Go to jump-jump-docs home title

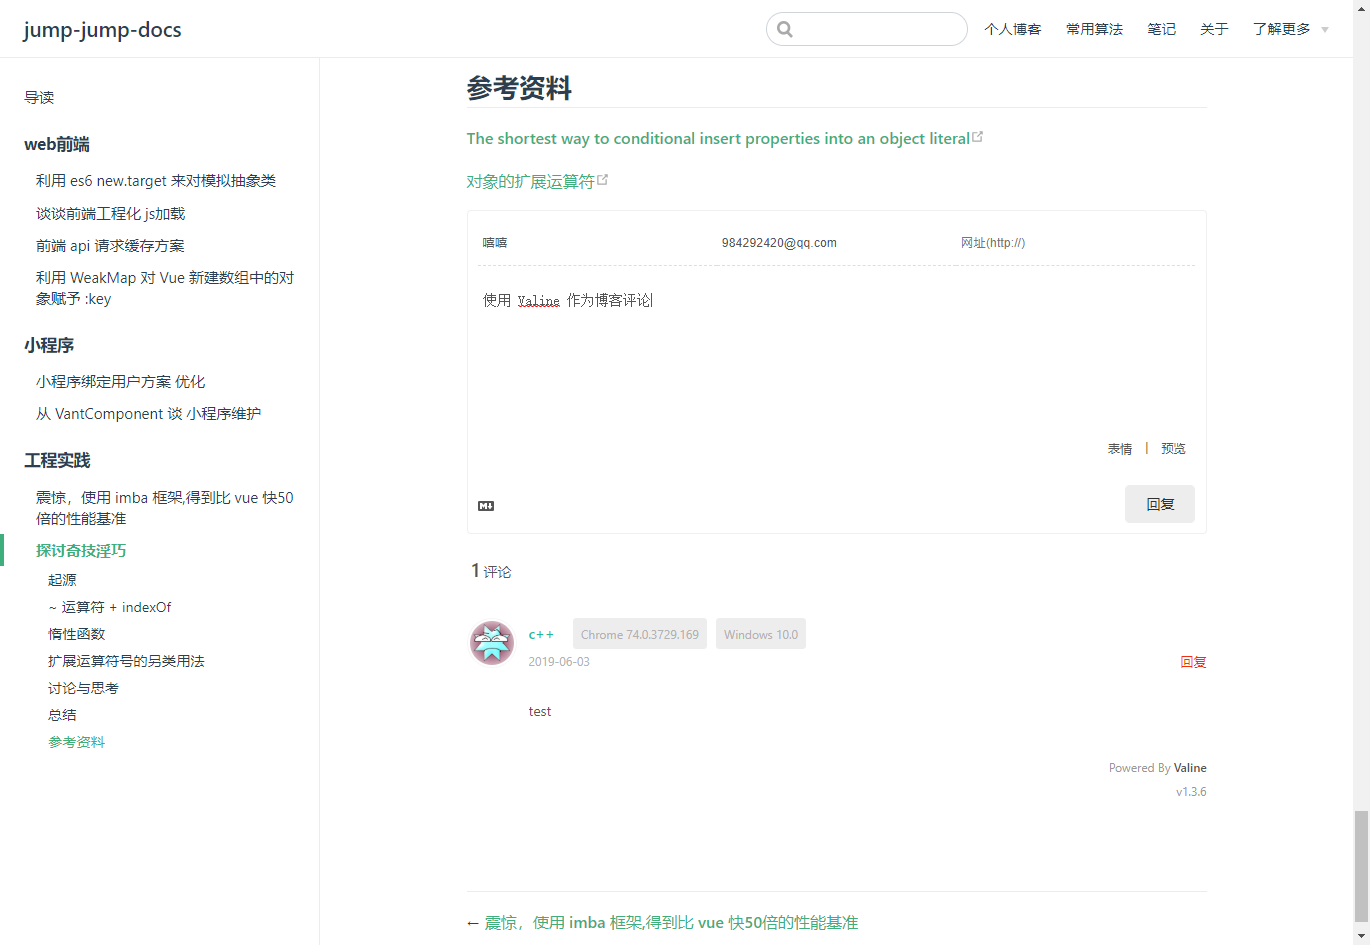point(103,29)
